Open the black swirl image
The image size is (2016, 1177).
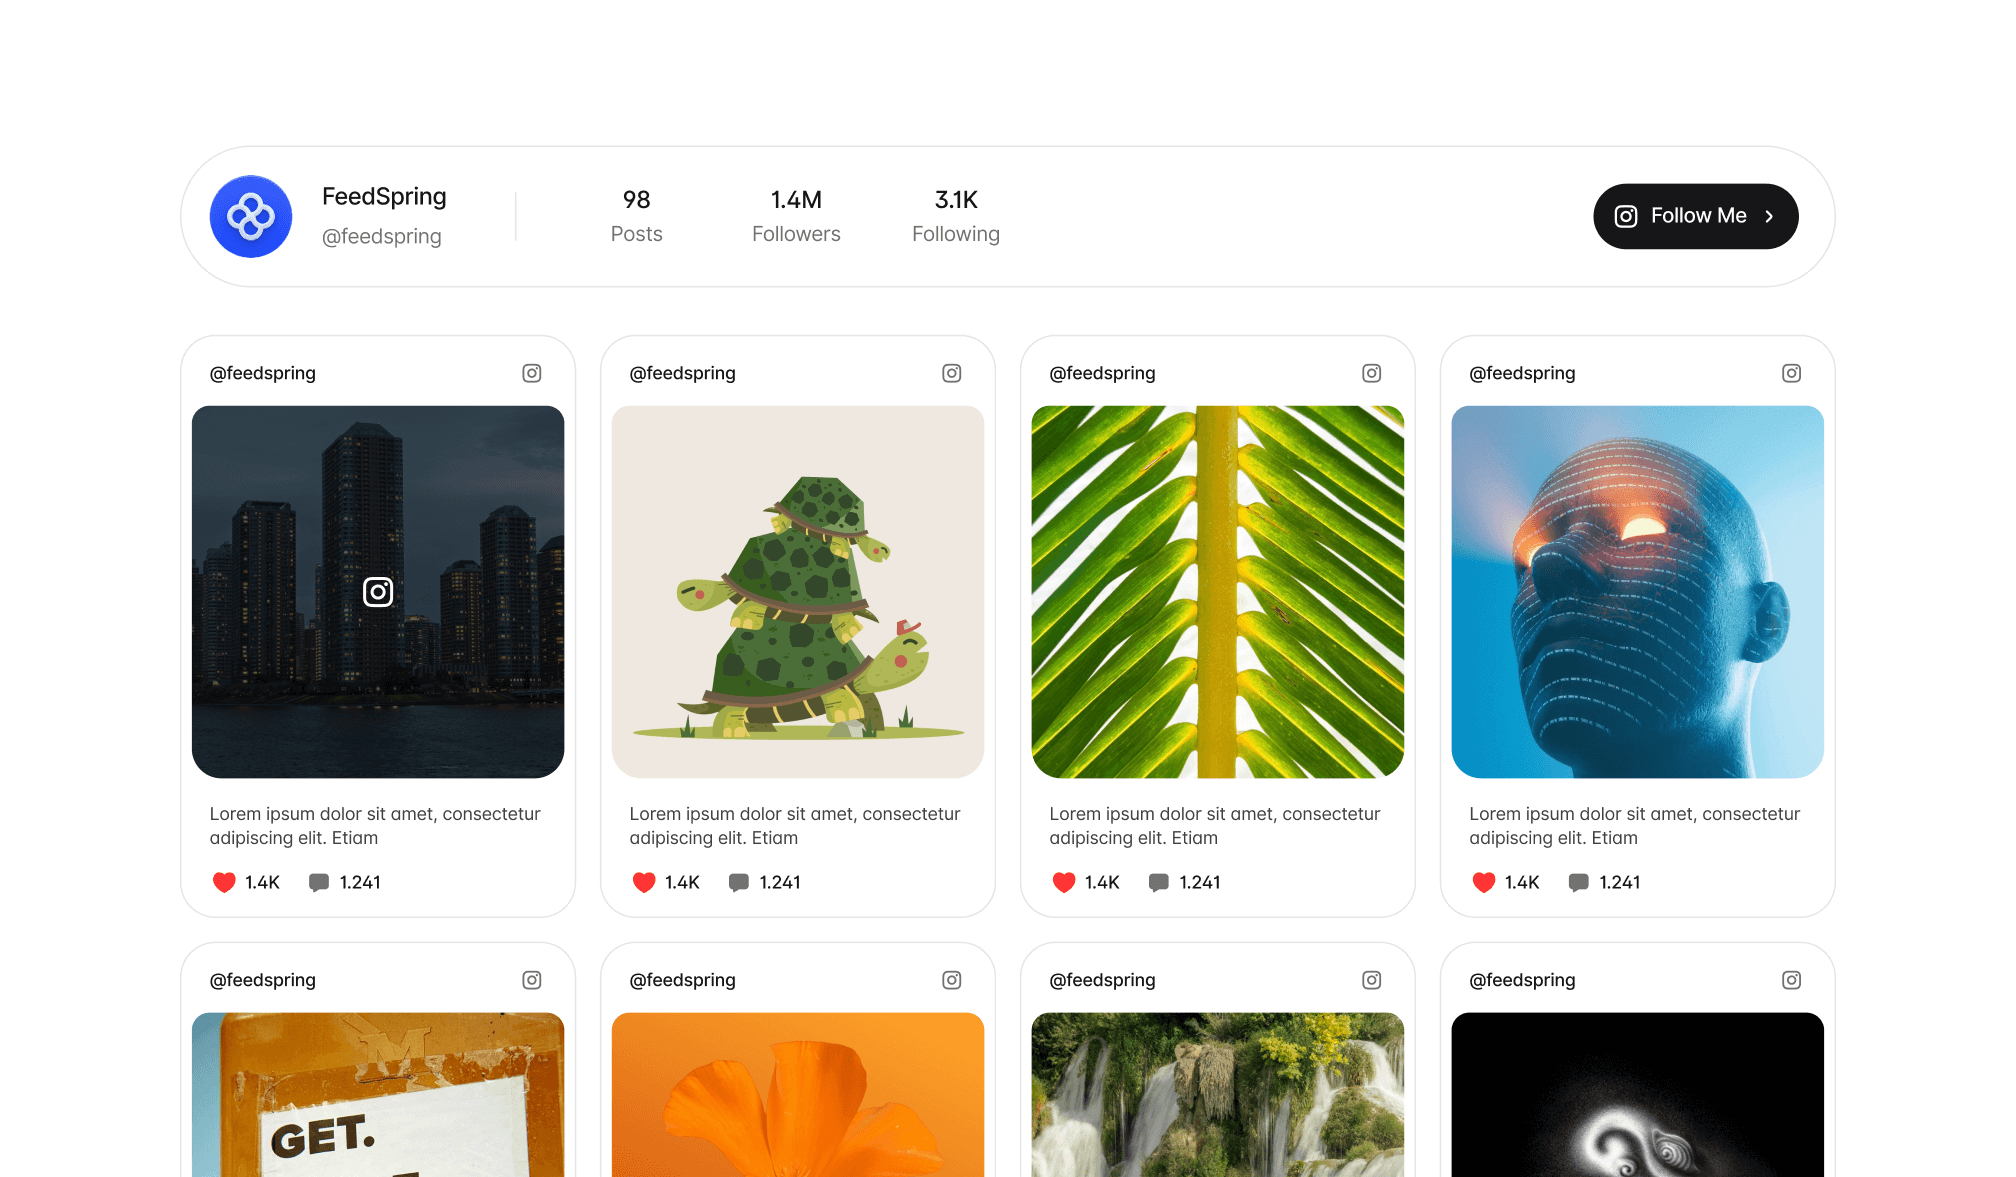pos(1638,1095)
